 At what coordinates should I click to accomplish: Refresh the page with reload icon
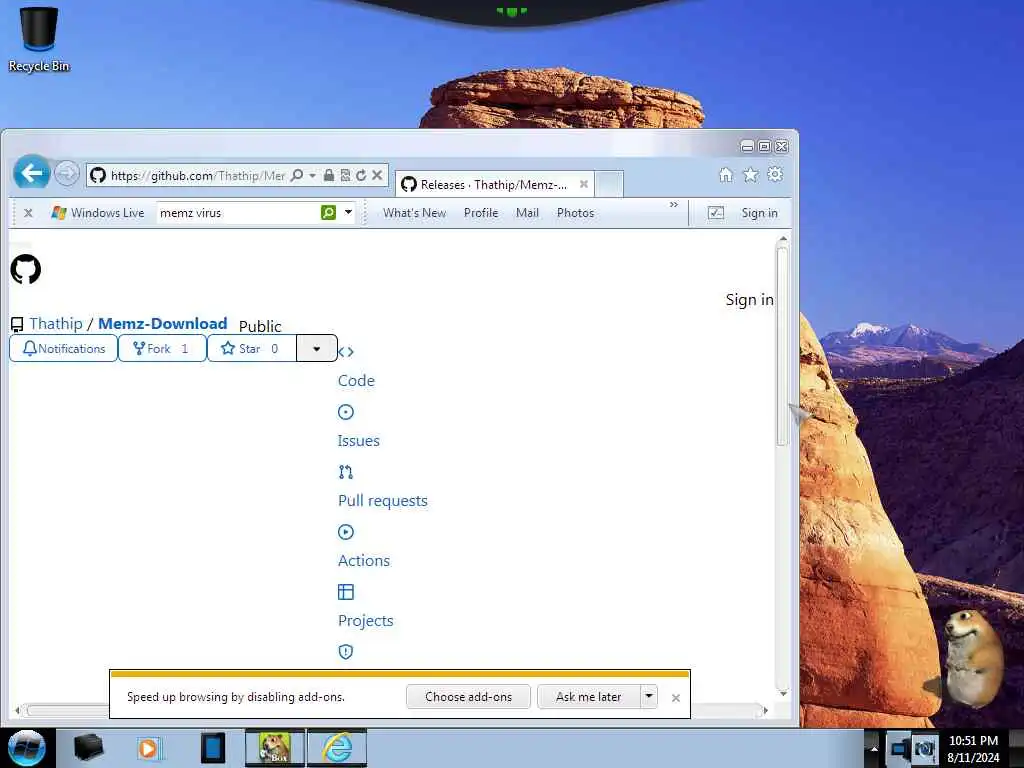tap(360, 175)
